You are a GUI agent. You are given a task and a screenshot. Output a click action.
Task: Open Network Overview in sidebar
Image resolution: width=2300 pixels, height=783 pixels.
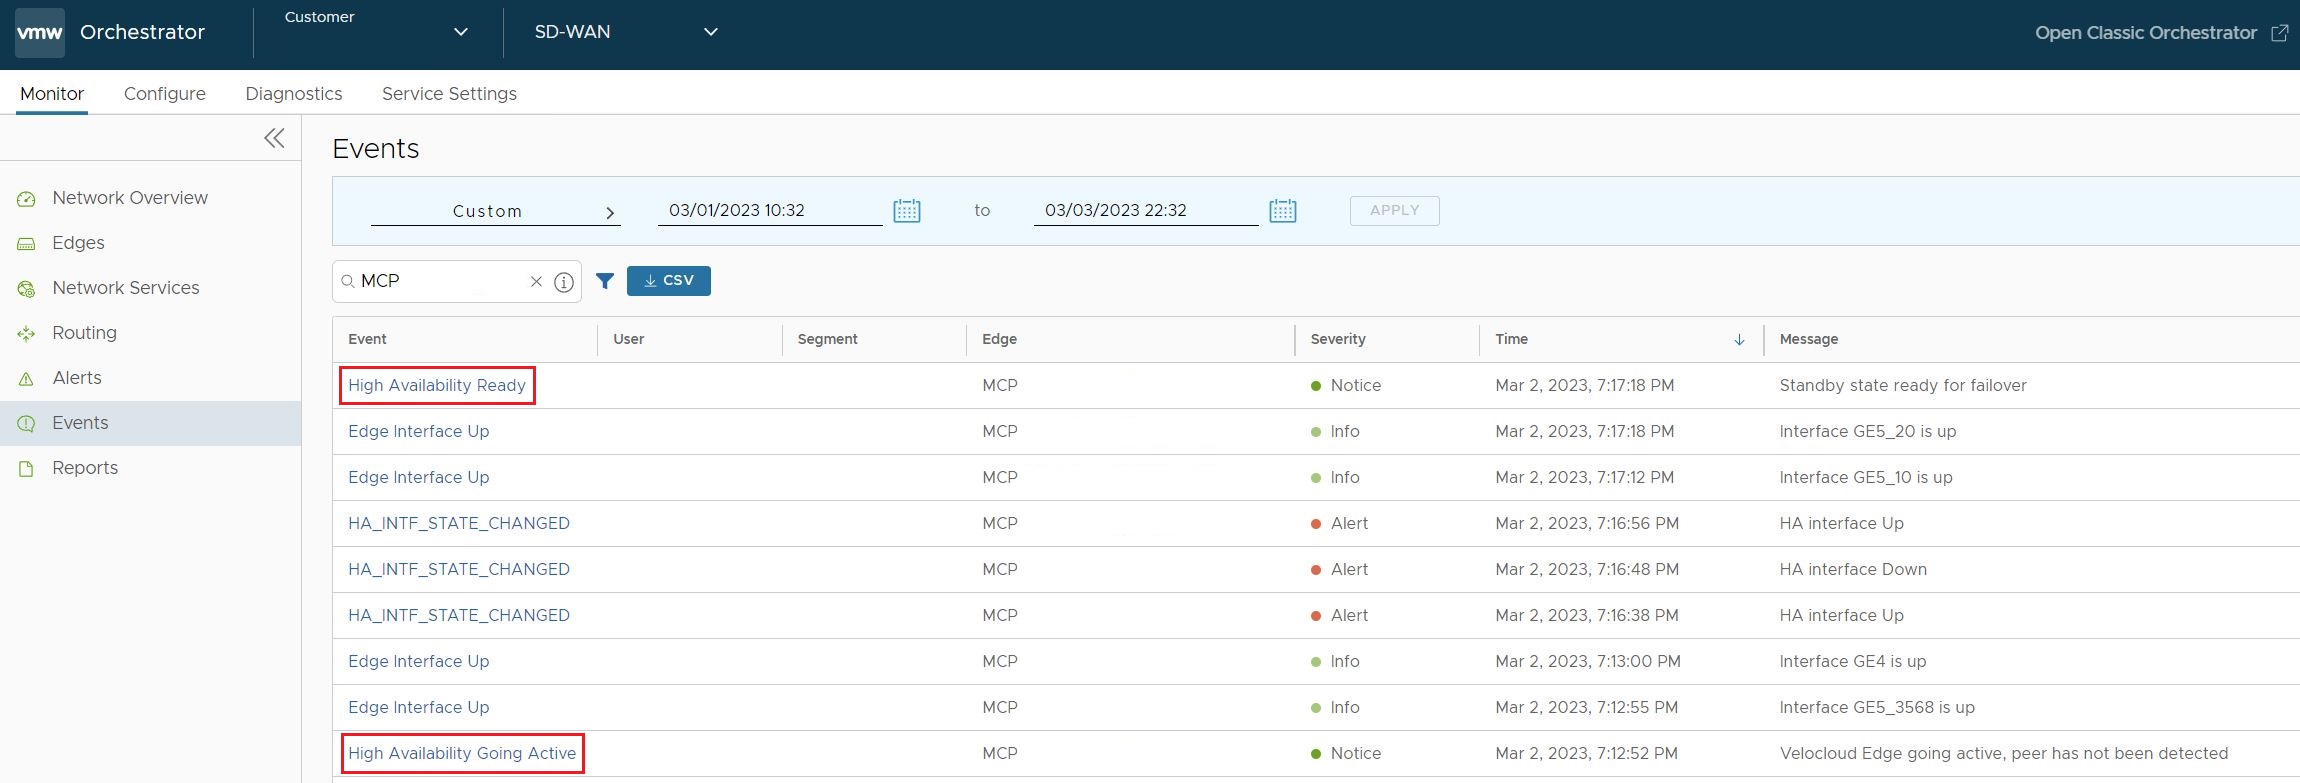click(130, 198)
